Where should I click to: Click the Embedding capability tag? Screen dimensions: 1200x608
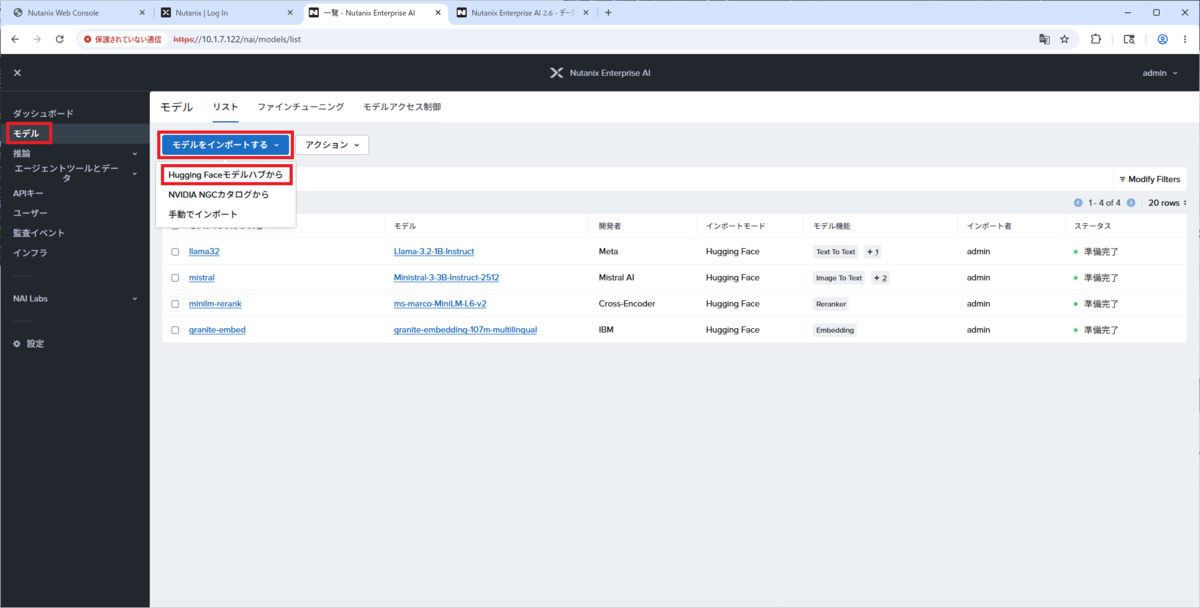pyautogui.click(x=835, y=330)
